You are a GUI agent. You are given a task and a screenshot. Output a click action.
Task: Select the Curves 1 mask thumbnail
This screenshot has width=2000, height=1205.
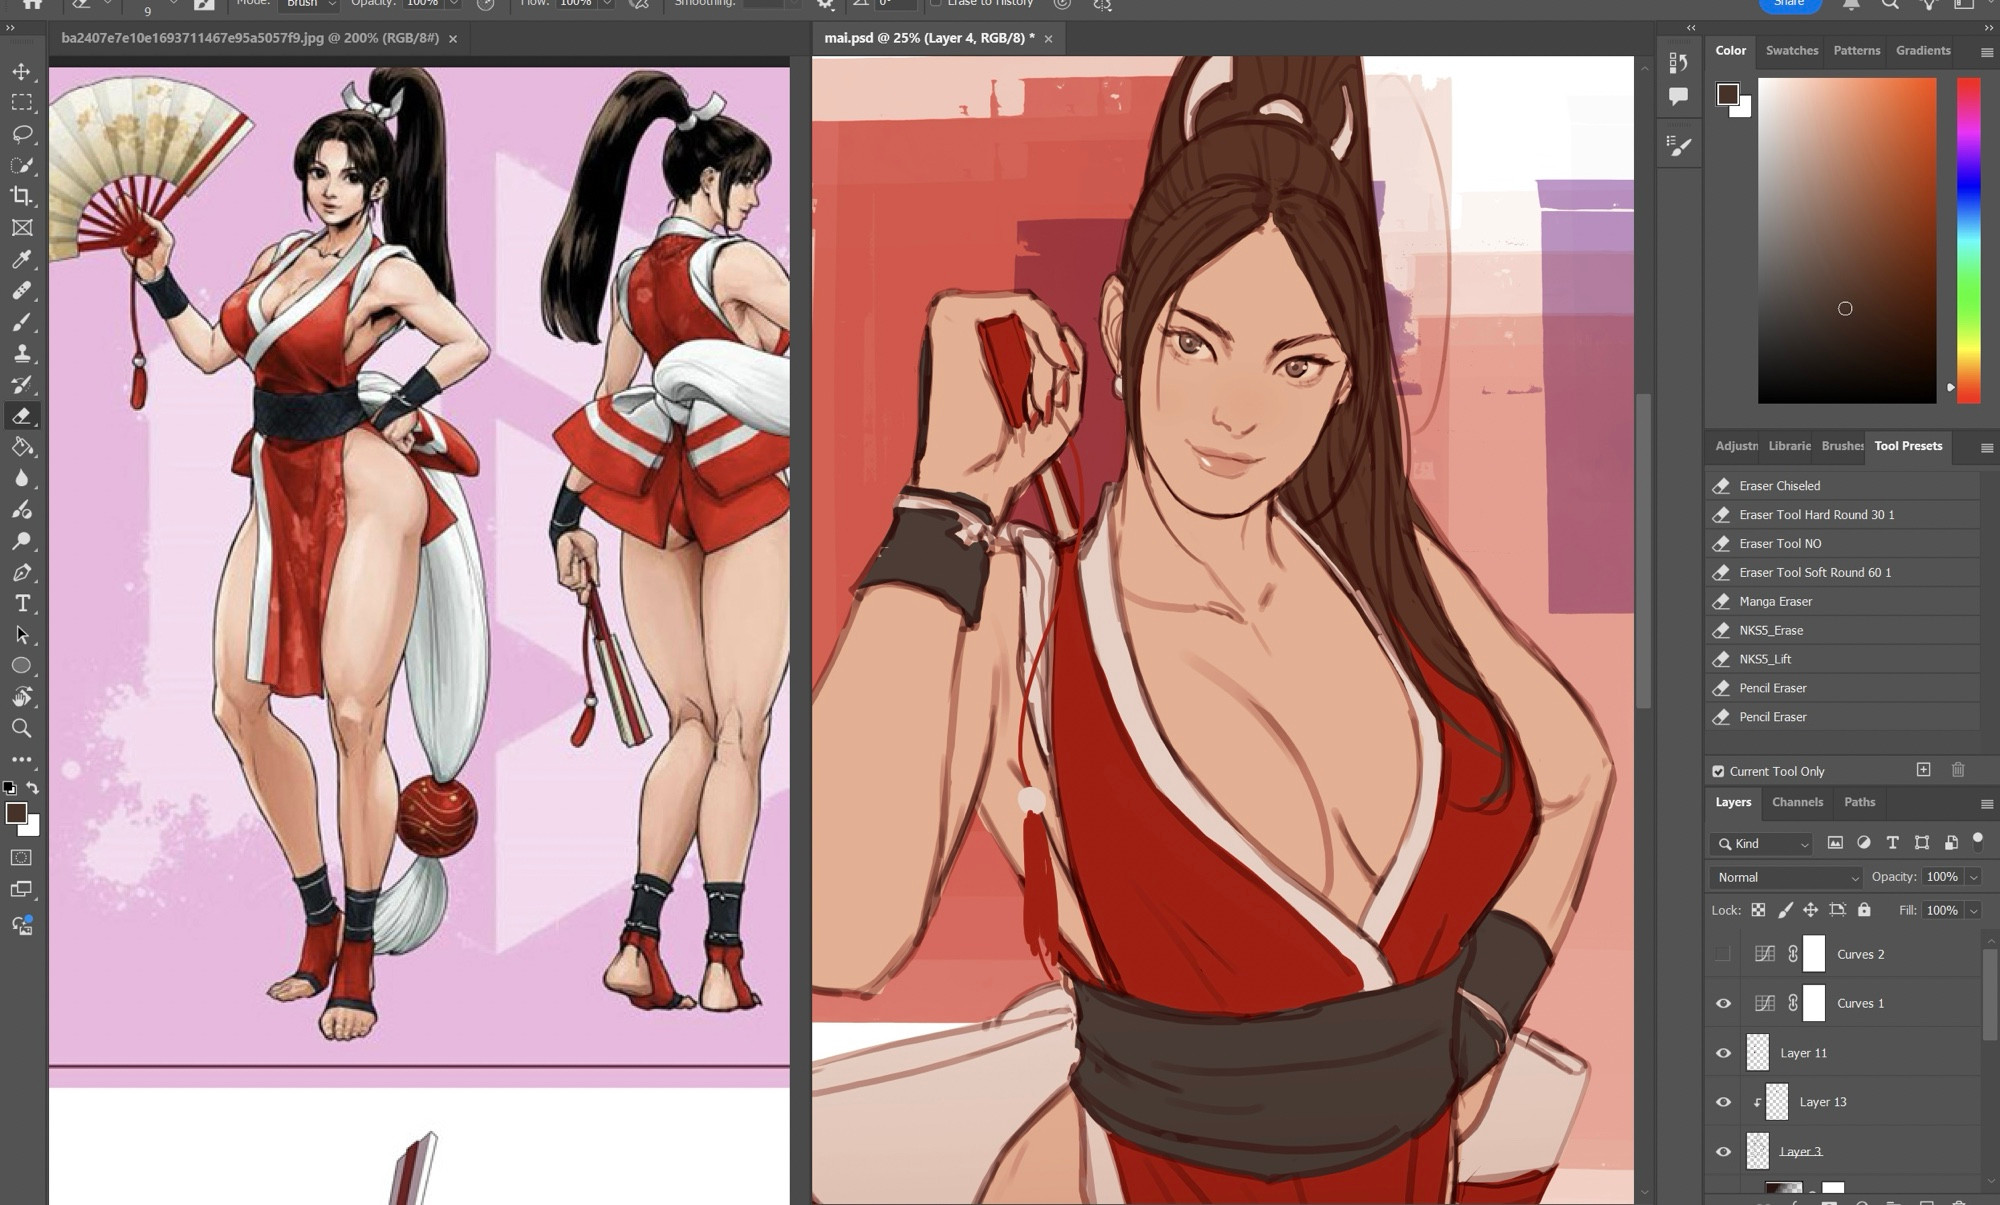[x=1814, y=1003]
